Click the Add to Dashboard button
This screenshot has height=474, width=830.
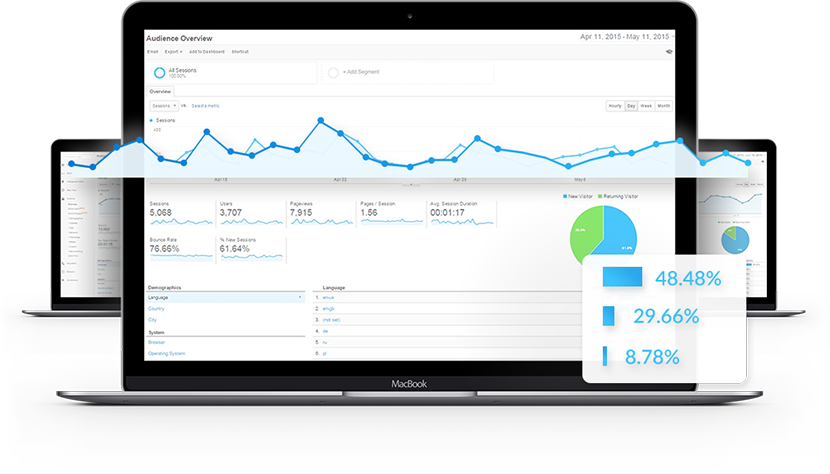[207, 51]
